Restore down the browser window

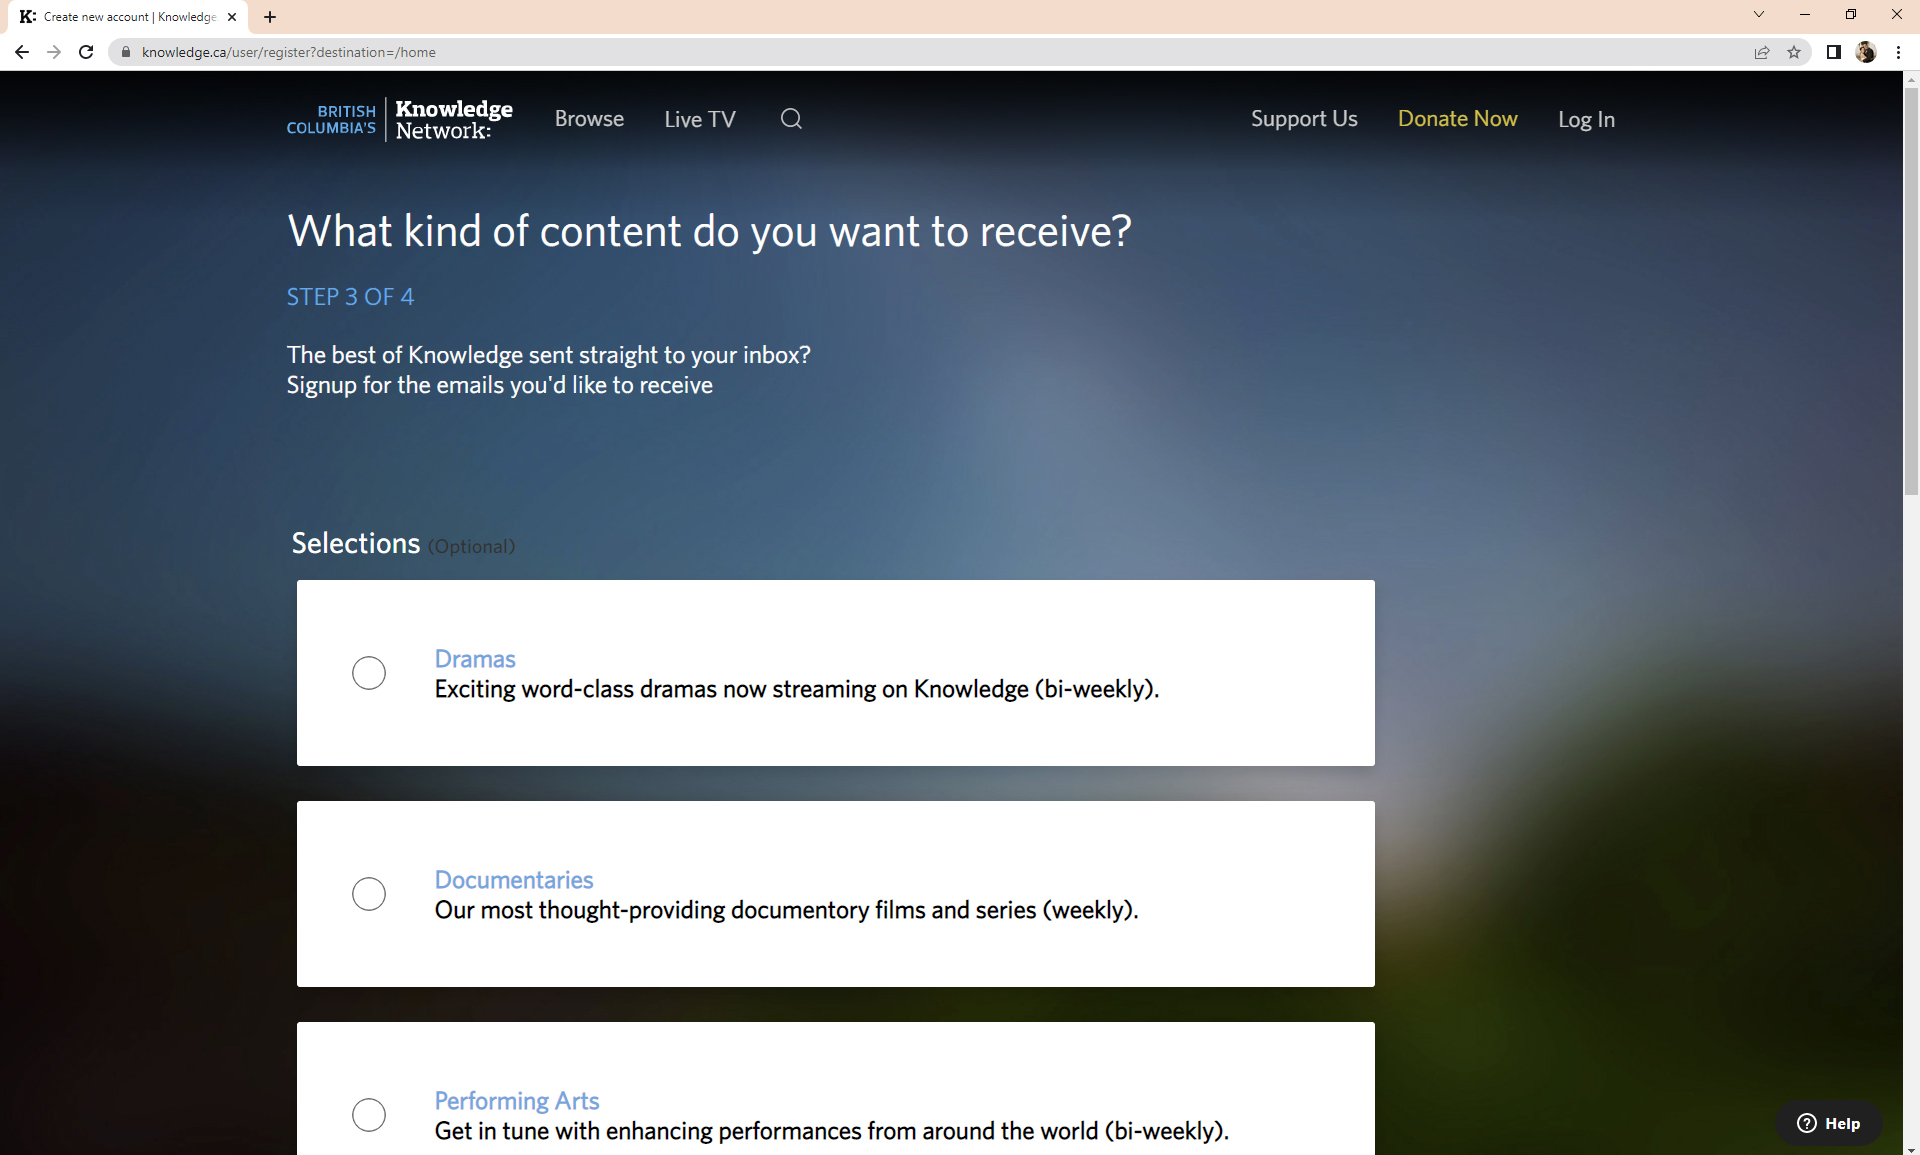point(1851,14)
